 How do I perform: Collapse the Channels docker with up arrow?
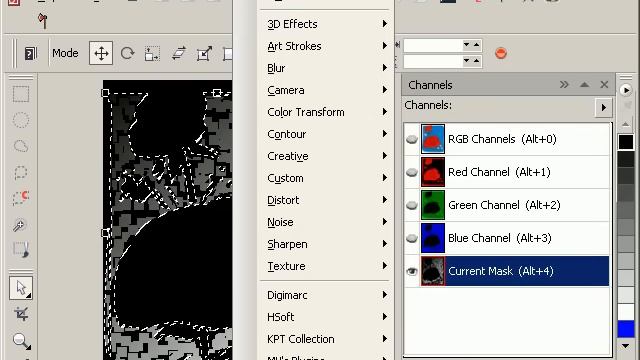584,84
